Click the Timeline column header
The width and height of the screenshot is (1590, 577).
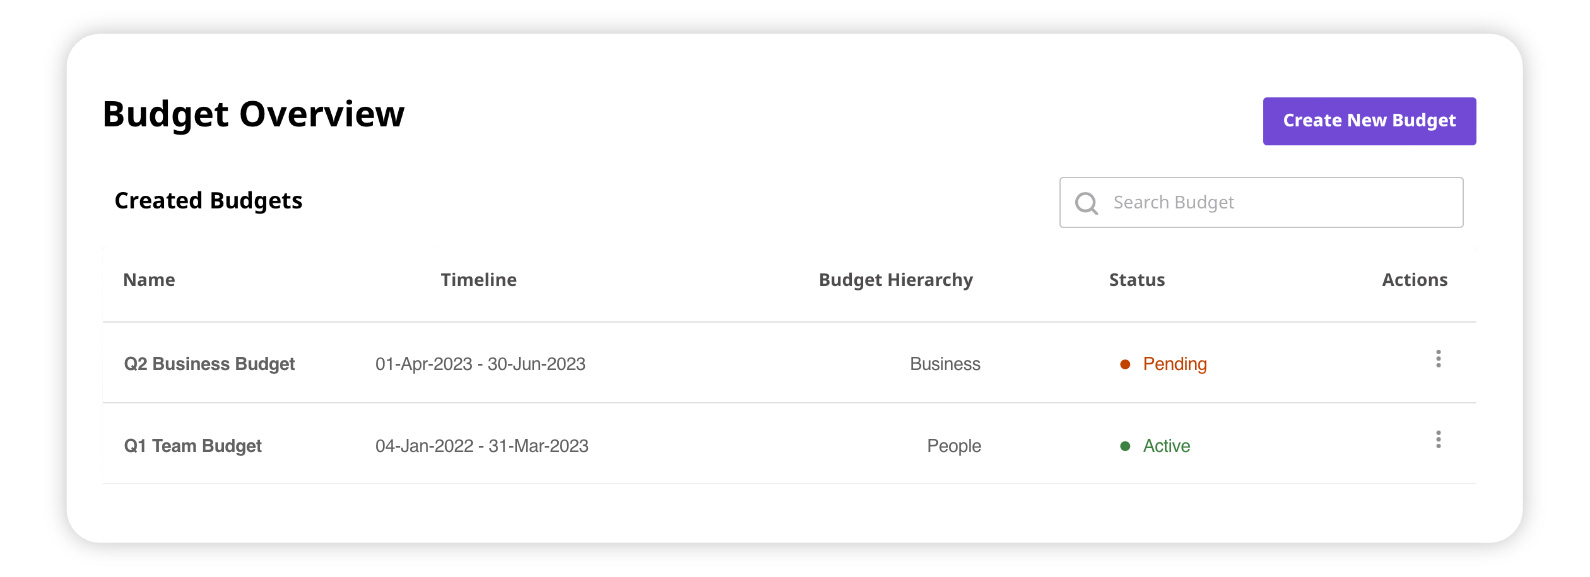[478, 280]
